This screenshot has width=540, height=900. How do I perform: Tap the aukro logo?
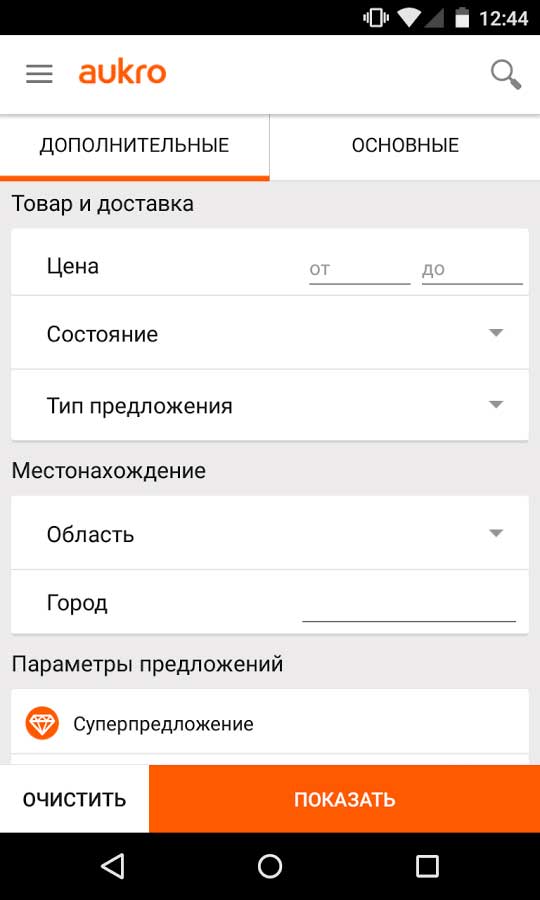pos(122,73)
